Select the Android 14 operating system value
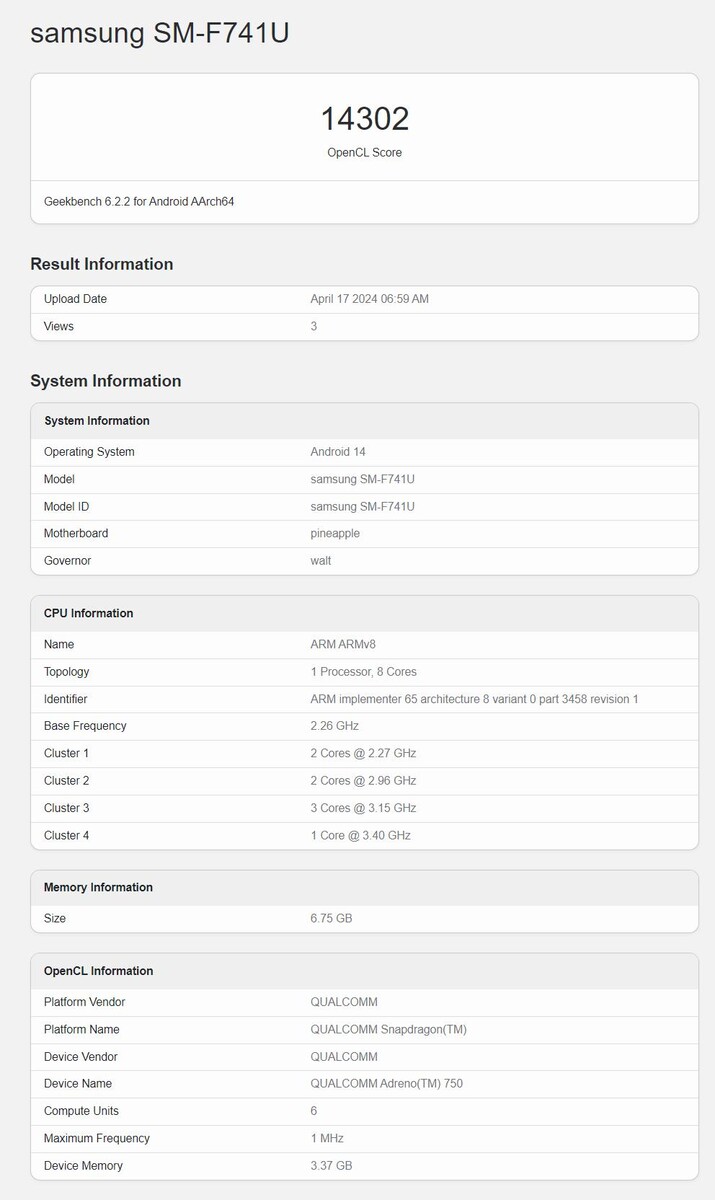The image size is (715, 1200). (338, 452)
